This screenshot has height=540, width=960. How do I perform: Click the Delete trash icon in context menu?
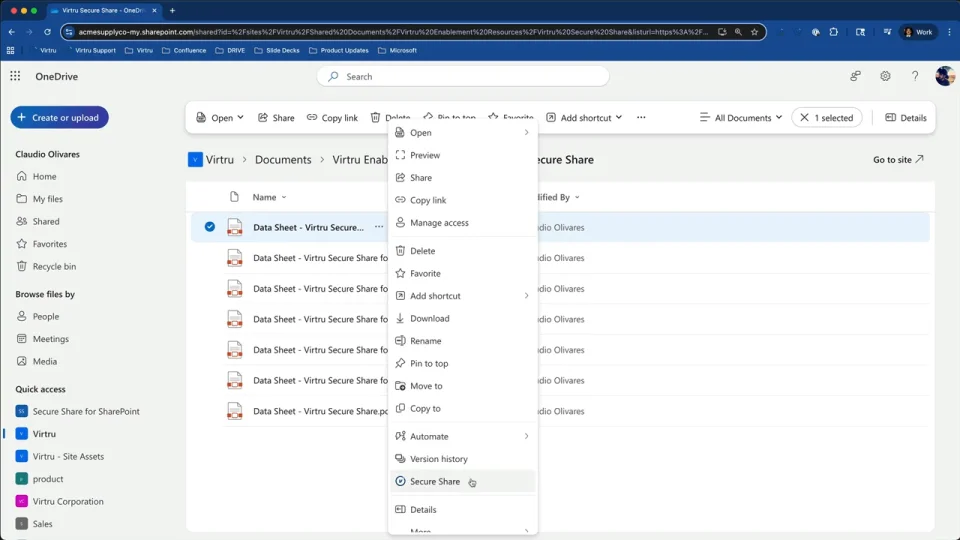point(400,251)
